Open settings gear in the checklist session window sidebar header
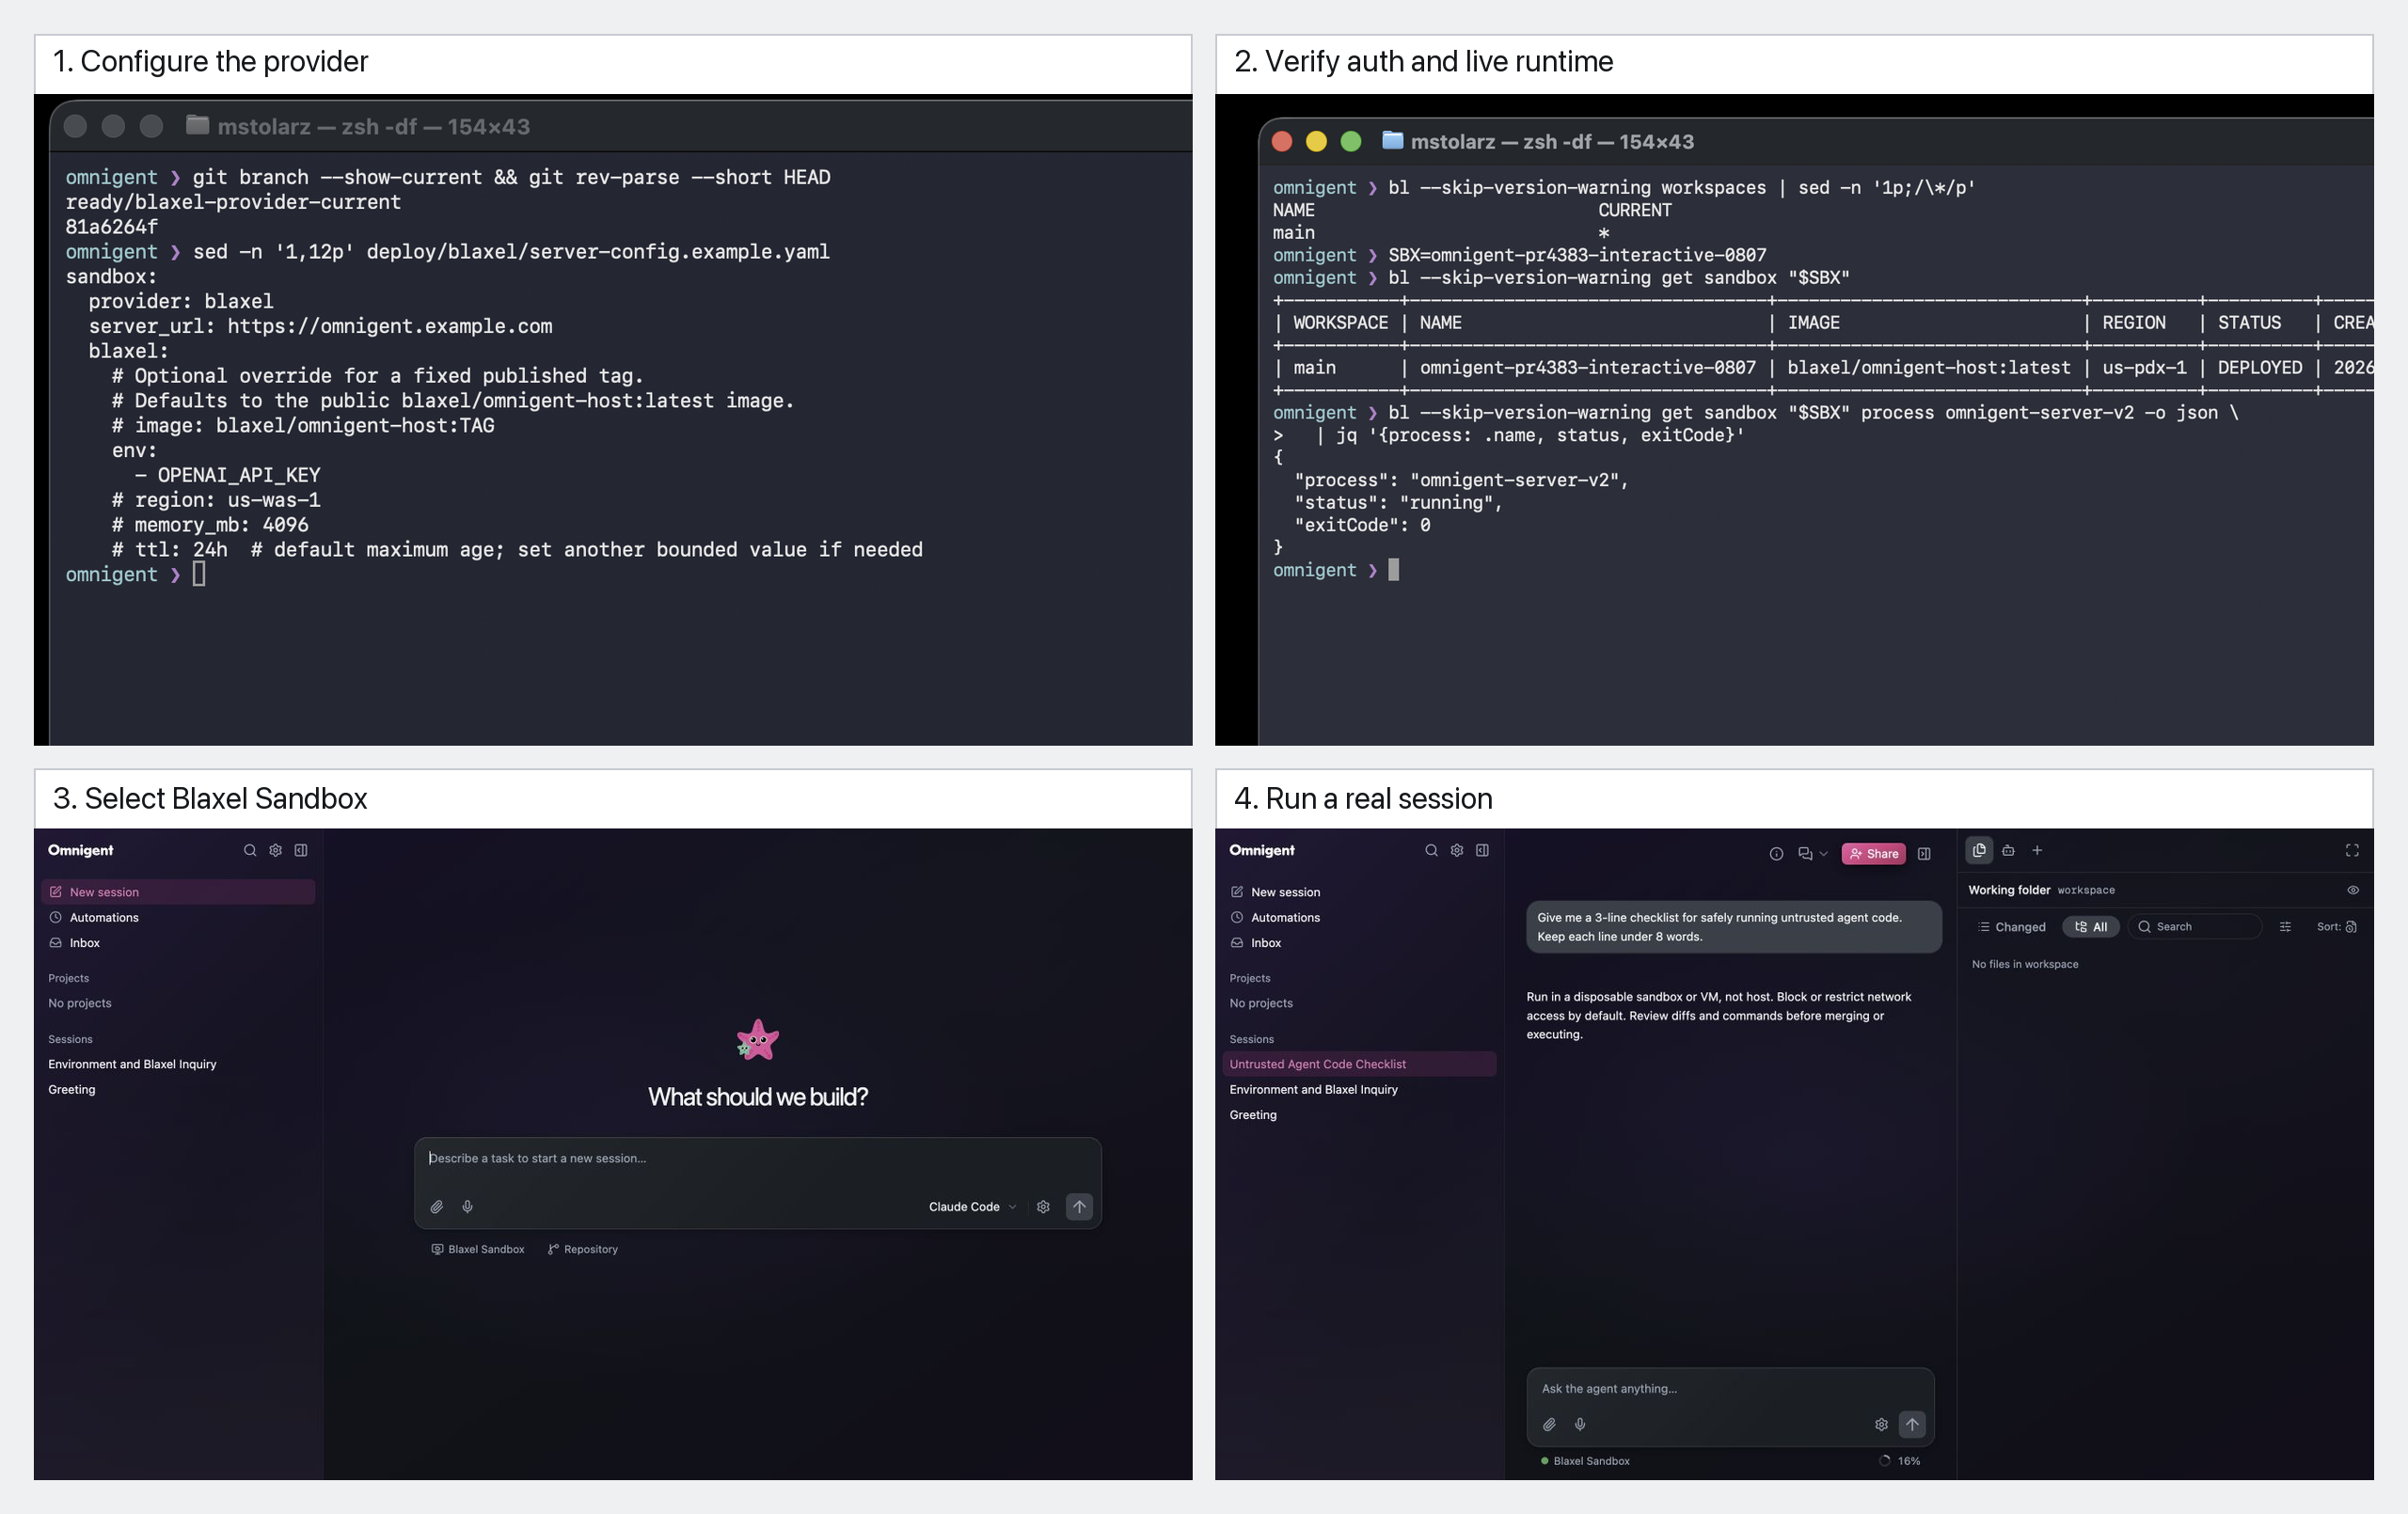Screen dimensions: 2408x1514 pyautogui.click(x=1457, y=850)
